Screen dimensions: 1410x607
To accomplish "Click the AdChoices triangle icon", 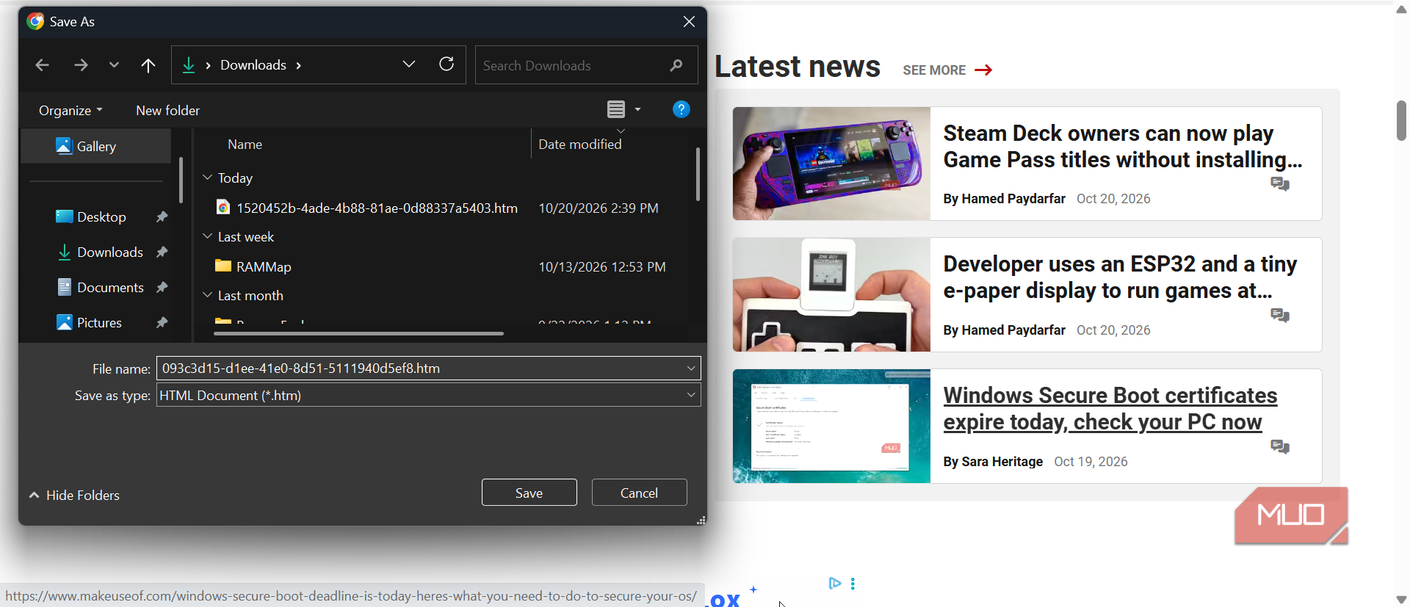I will coord(834,583).
